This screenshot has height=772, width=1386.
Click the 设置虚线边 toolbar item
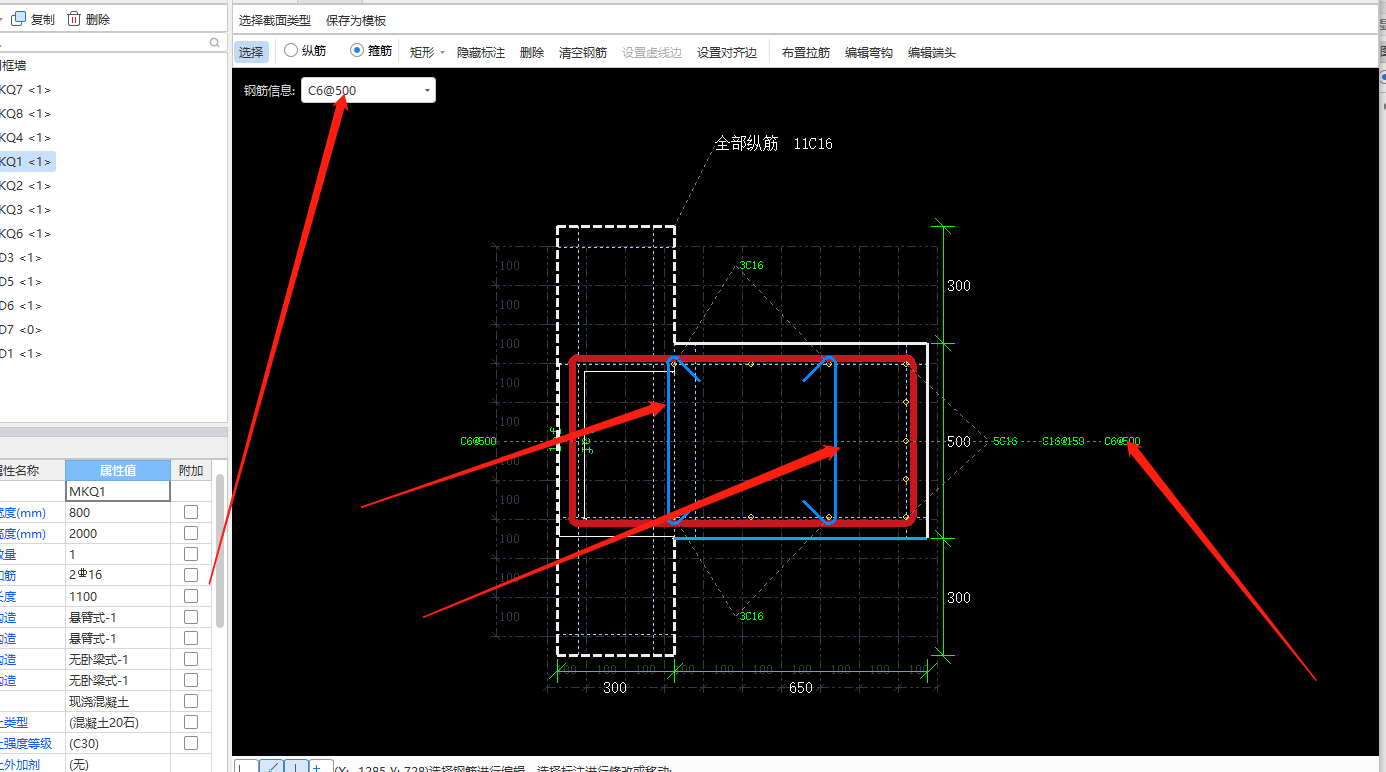point(652,52)
